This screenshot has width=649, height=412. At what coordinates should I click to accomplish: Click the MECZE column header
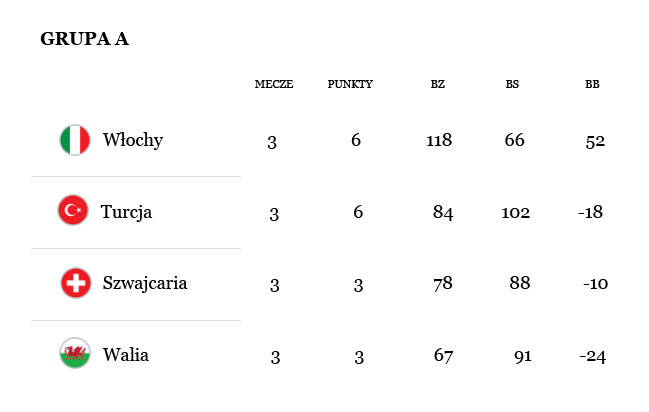(x=274, y=85)
